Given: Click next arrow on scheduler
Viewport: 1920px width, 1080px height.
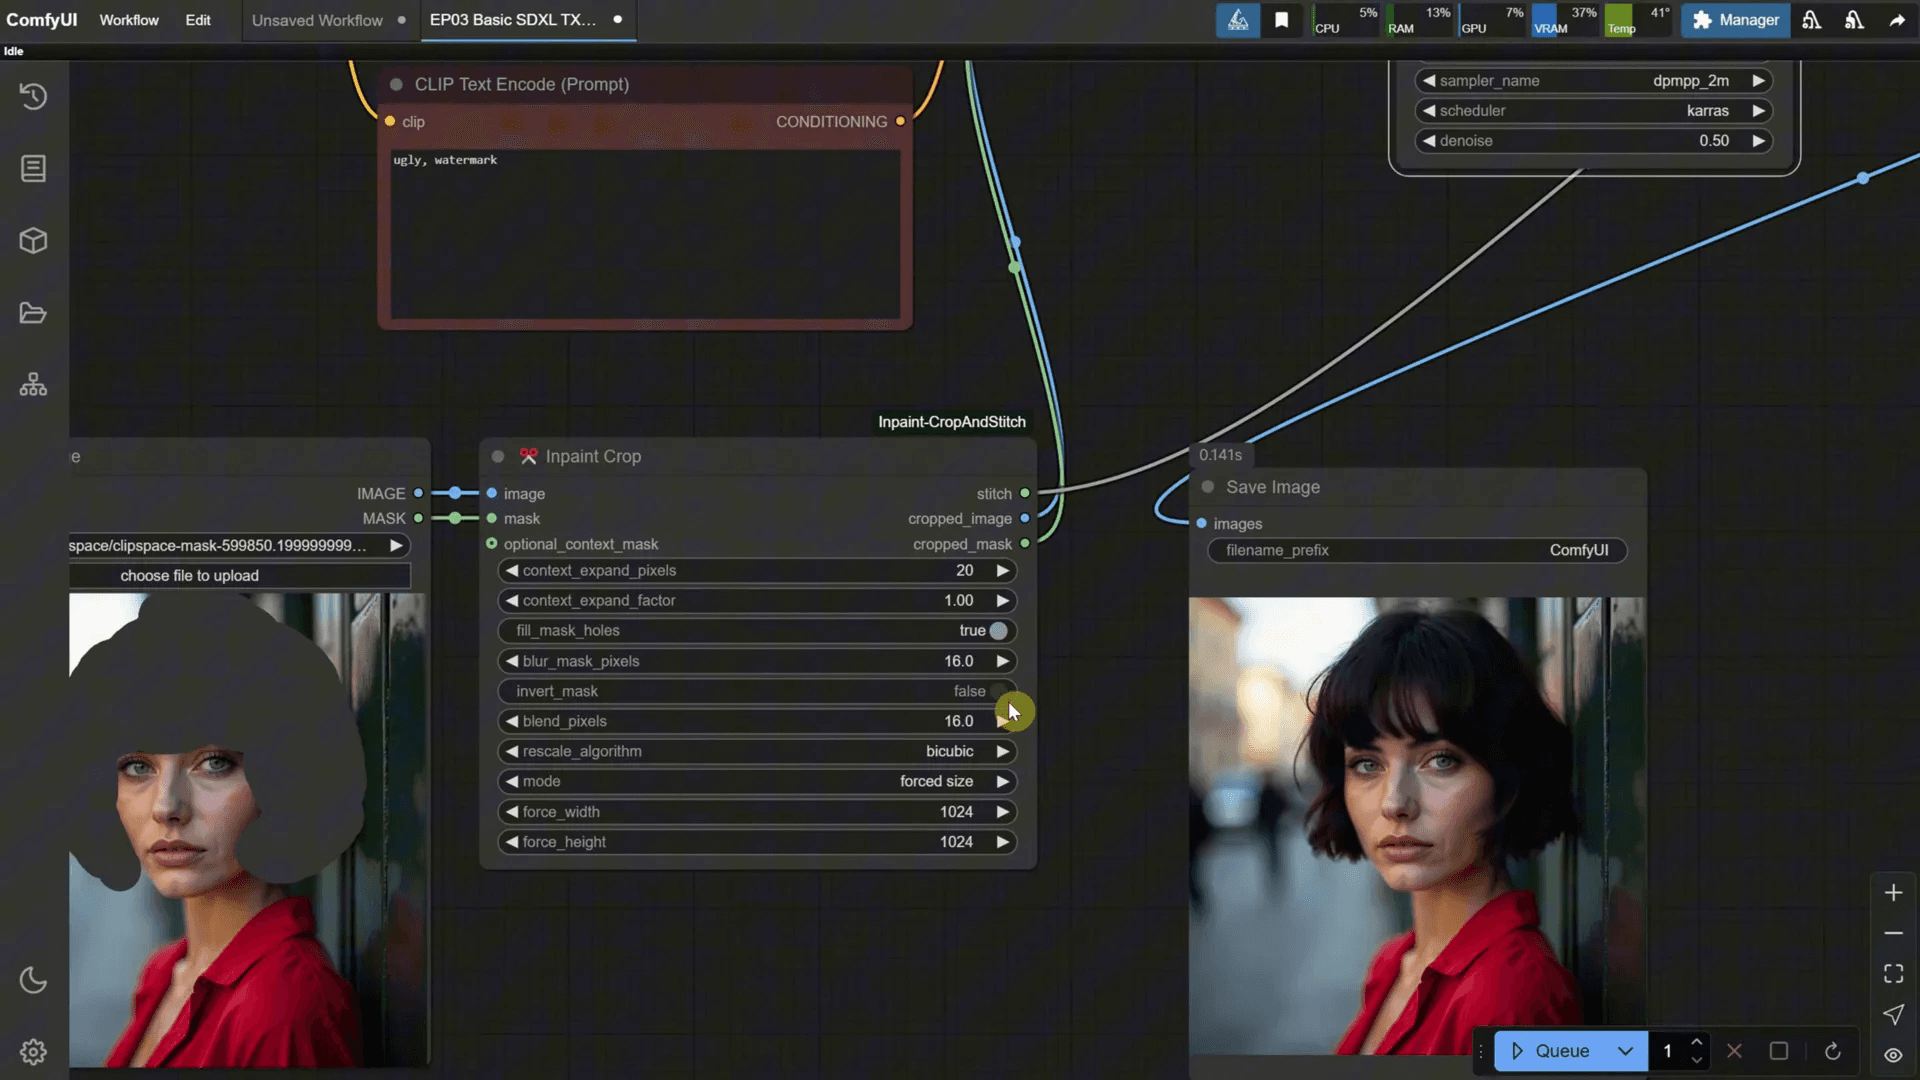Looking at the screenshot, I should point(1758,111).
